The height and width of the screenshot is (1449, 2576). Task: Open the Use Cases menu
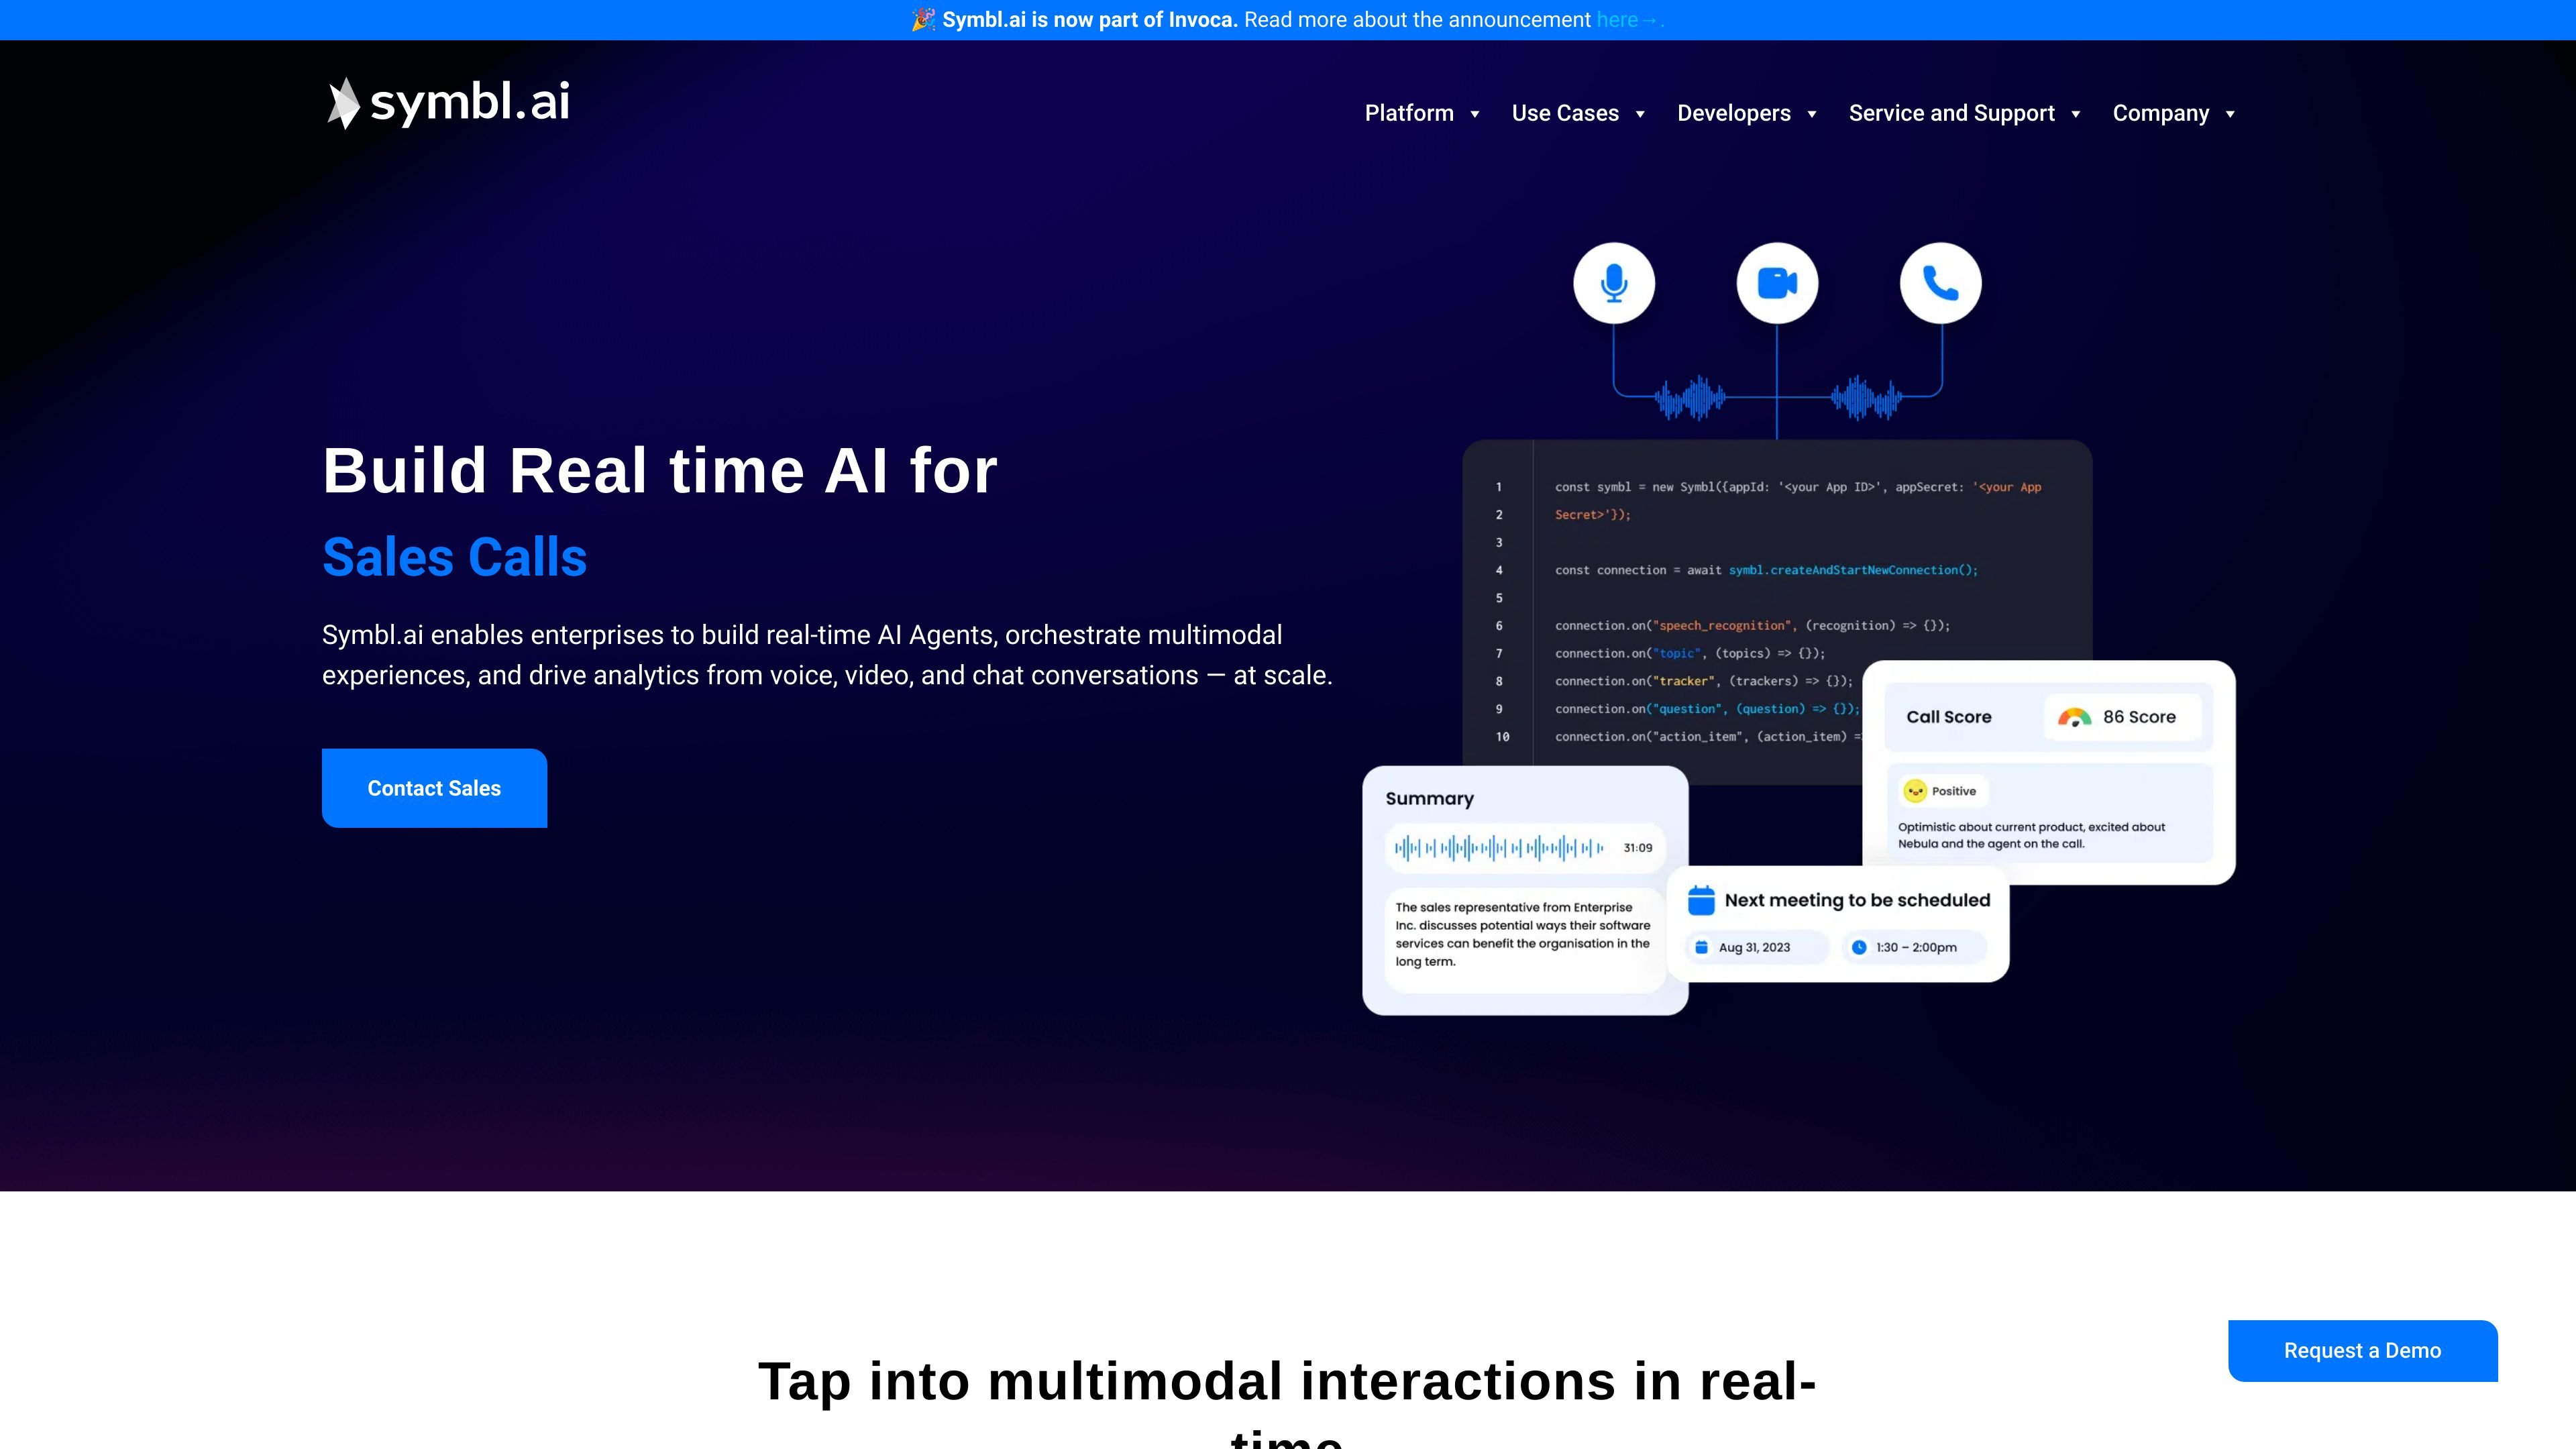(x=1565, y=113)
